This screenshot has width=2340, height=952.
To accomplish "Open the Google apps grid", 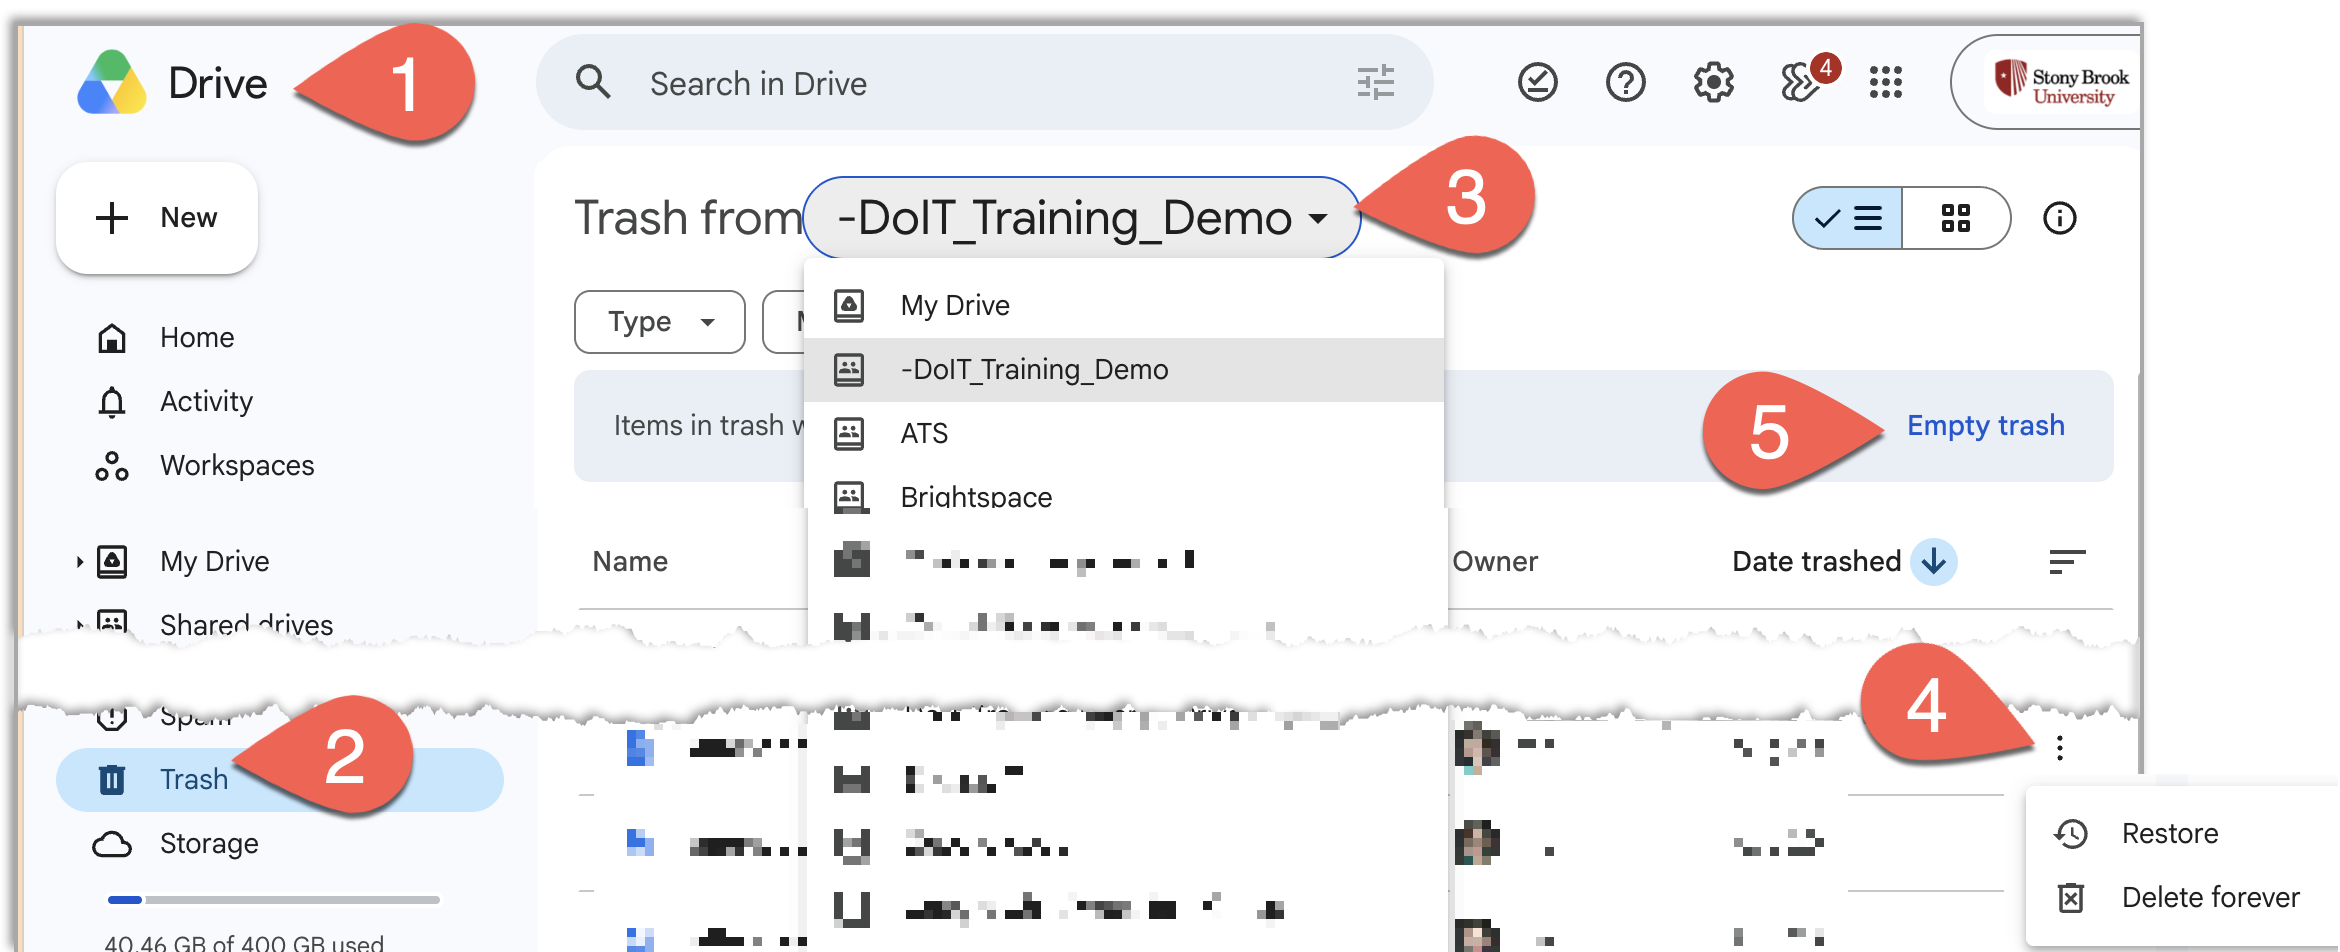I will click(x=1885, y=82).
